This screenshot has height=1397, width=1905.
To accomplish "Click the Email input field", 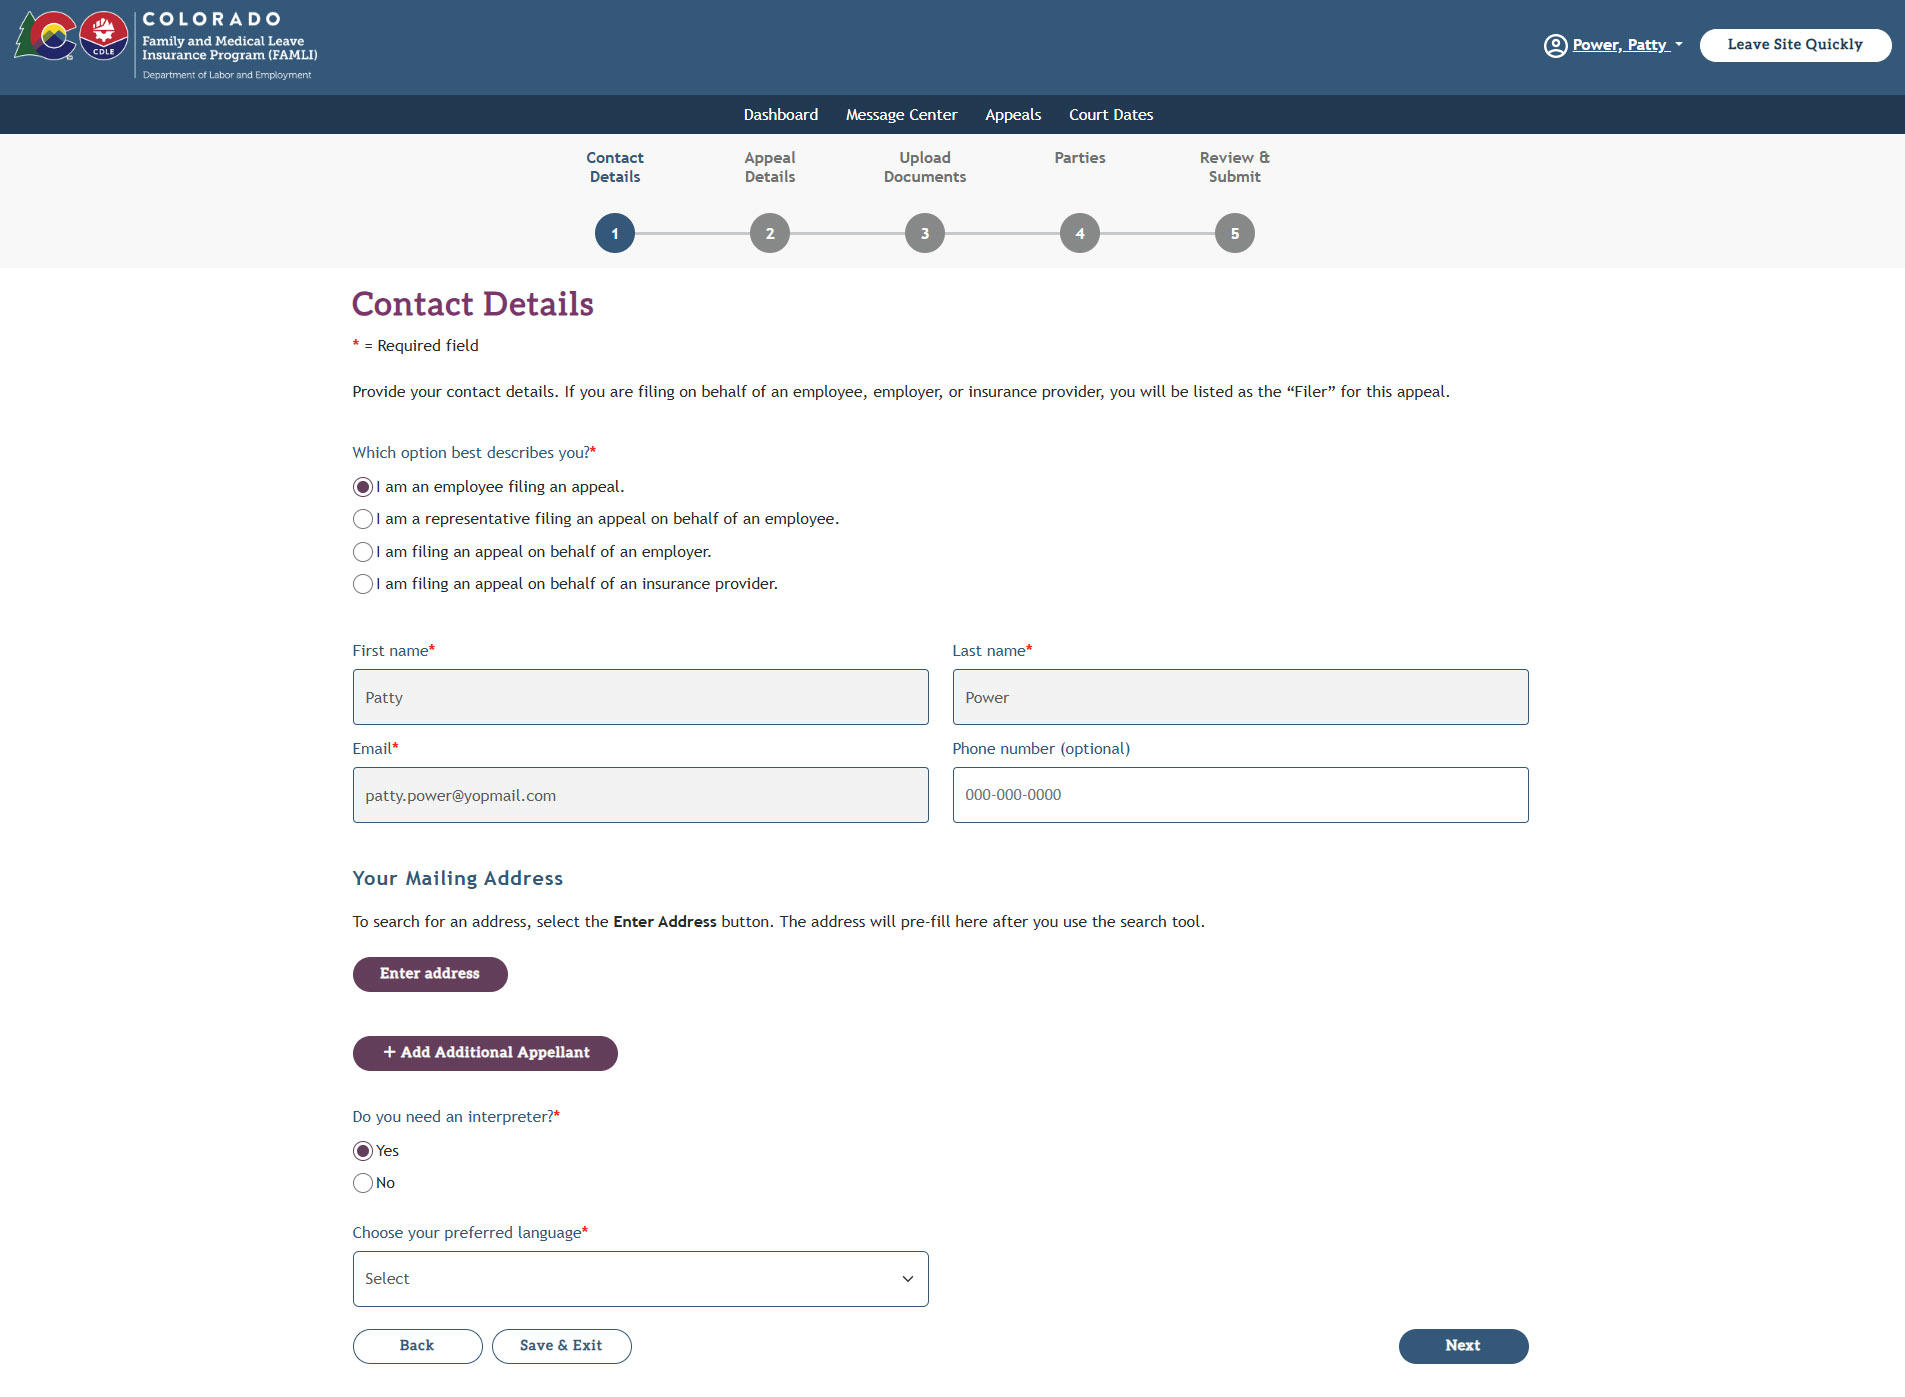I will (640, 795).
